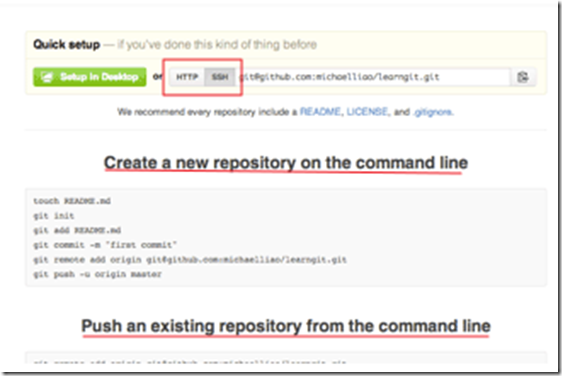Click 'Push an existing repository from the command line' heading
Image resolution: width=562 pixels, height=376 pixels.
286,326
